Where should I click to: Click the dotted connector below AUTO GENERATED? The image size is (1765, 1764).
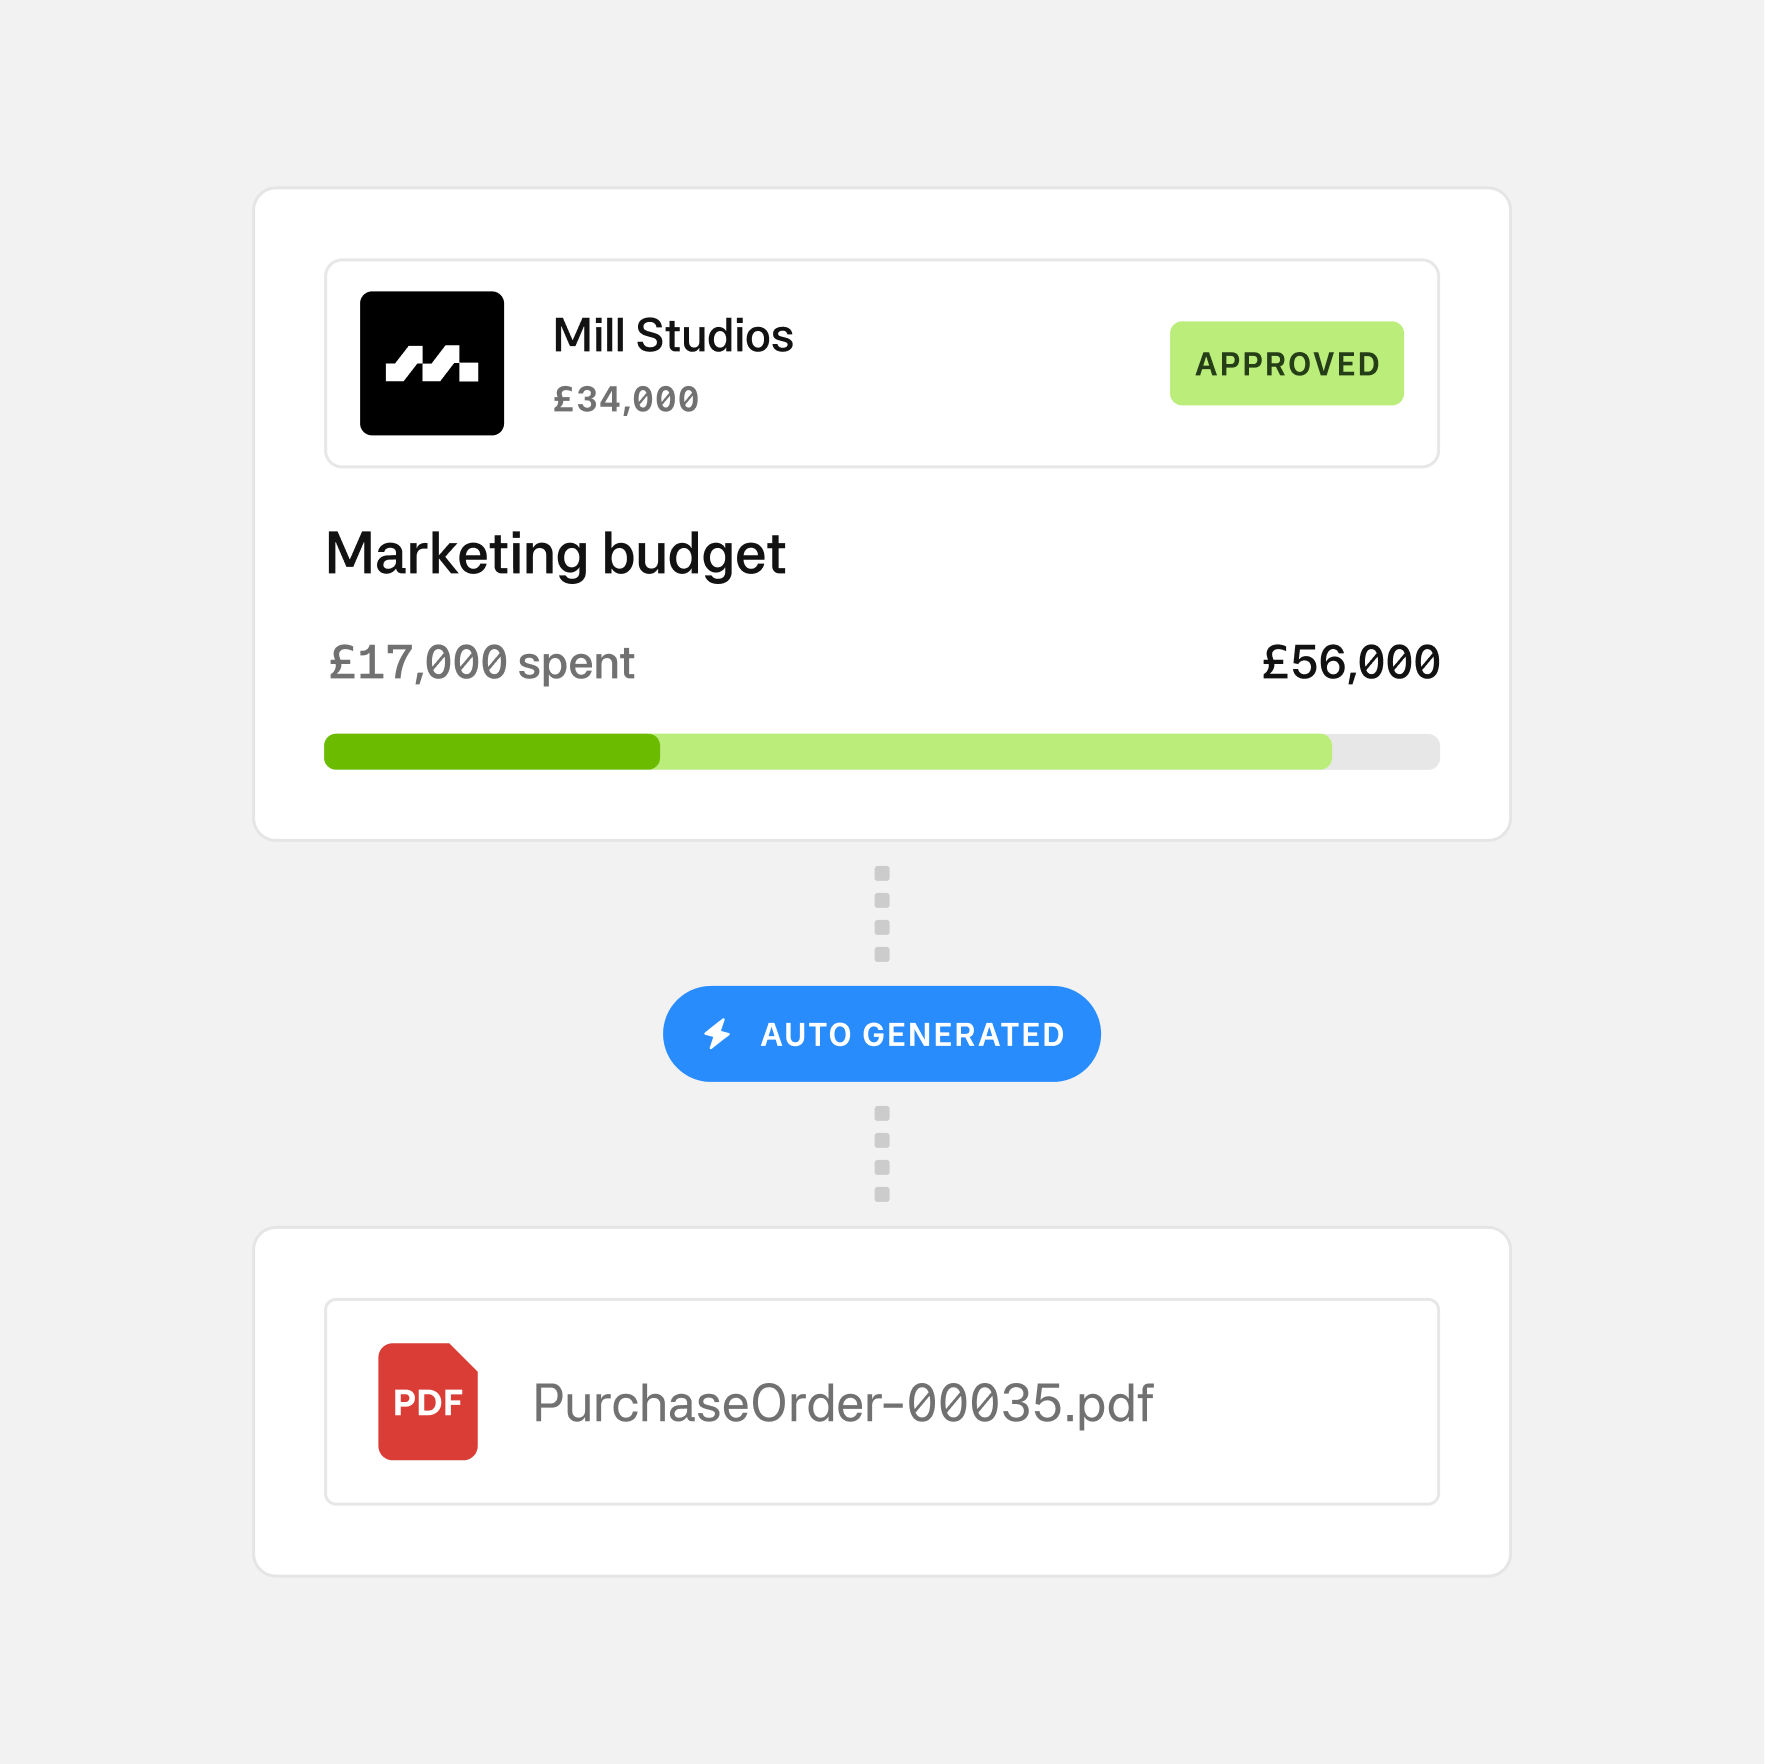tap(882, 1154)
